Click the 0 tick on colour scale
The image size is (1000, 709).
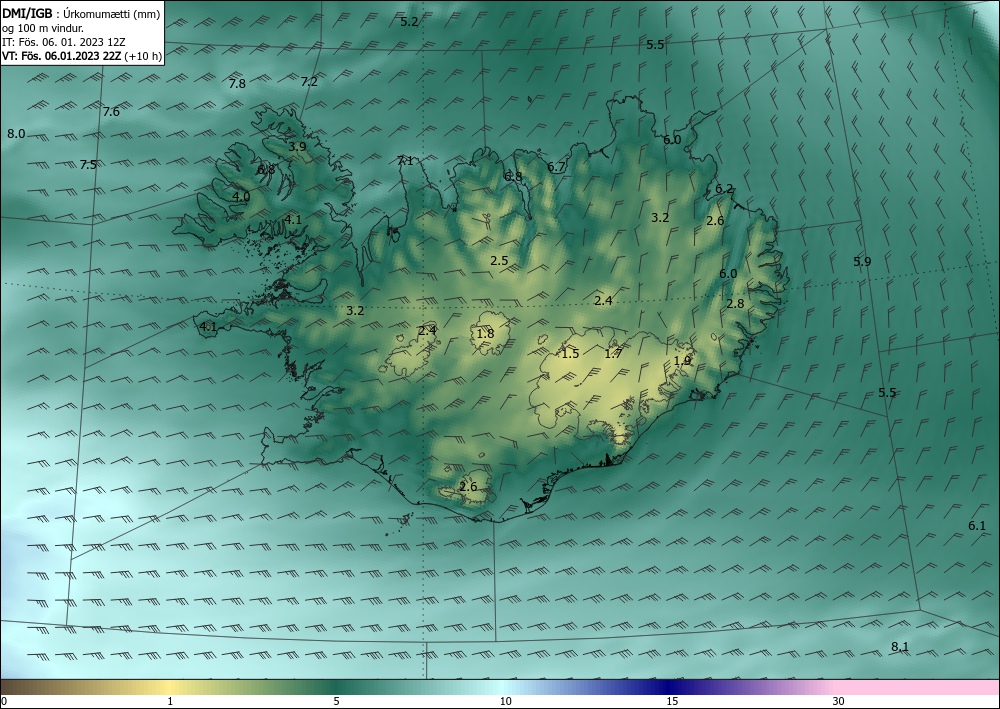pos(4,701)
